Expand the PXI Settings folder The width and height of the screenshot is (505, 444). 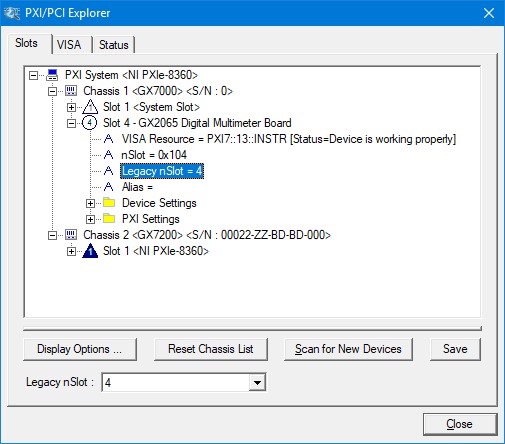click(90, 219)
